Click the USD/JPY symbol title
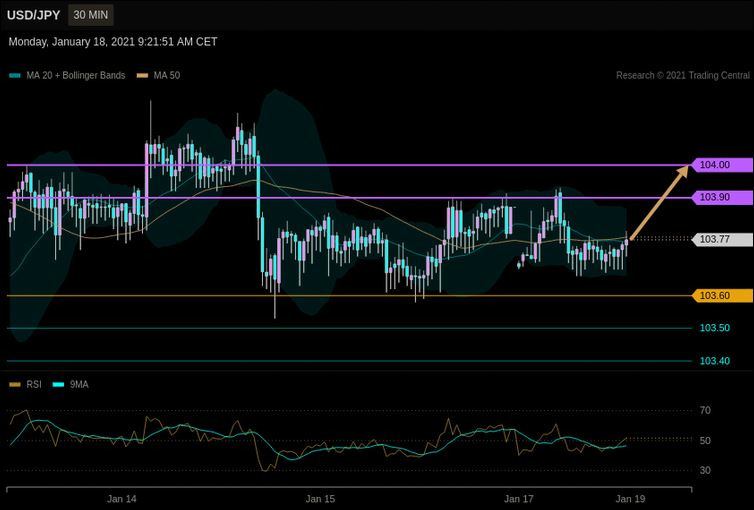 (34, 15)
